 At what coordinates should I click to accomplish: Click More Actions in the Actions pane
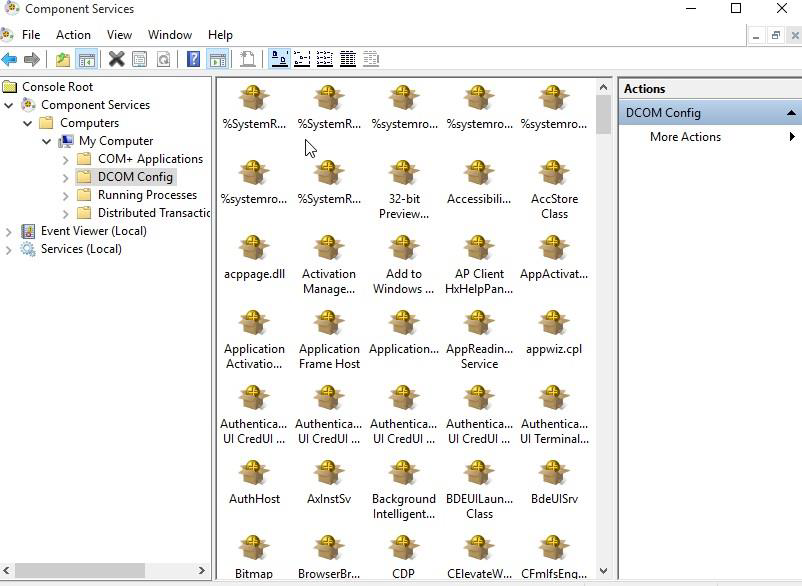685,137
